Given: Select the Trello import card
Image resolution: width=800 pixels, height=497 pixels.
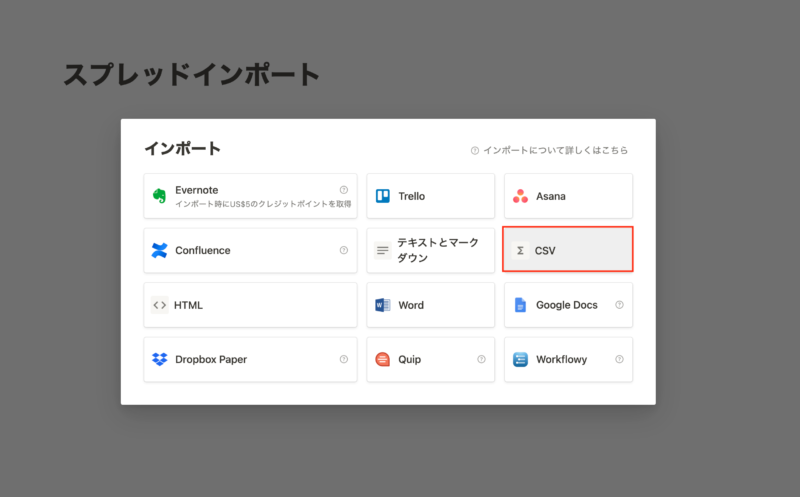Looking at the screenshot, I should [431, 196].
